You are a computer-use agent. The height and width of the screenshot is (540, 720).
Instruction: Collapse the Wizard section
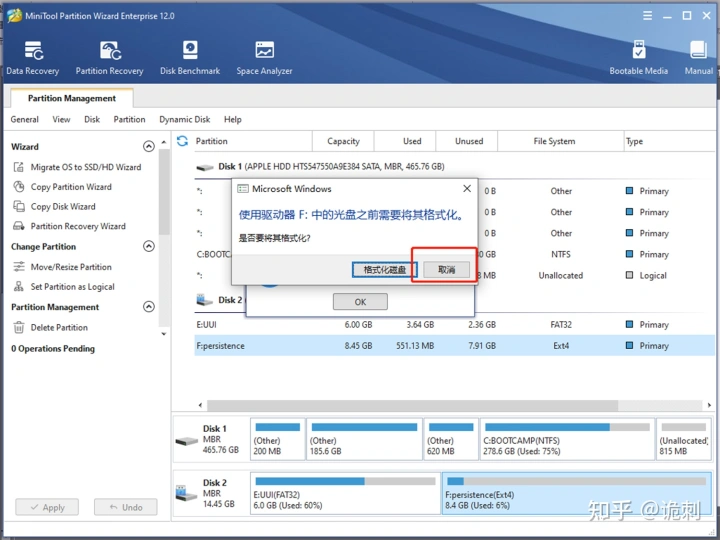point(149,146)
